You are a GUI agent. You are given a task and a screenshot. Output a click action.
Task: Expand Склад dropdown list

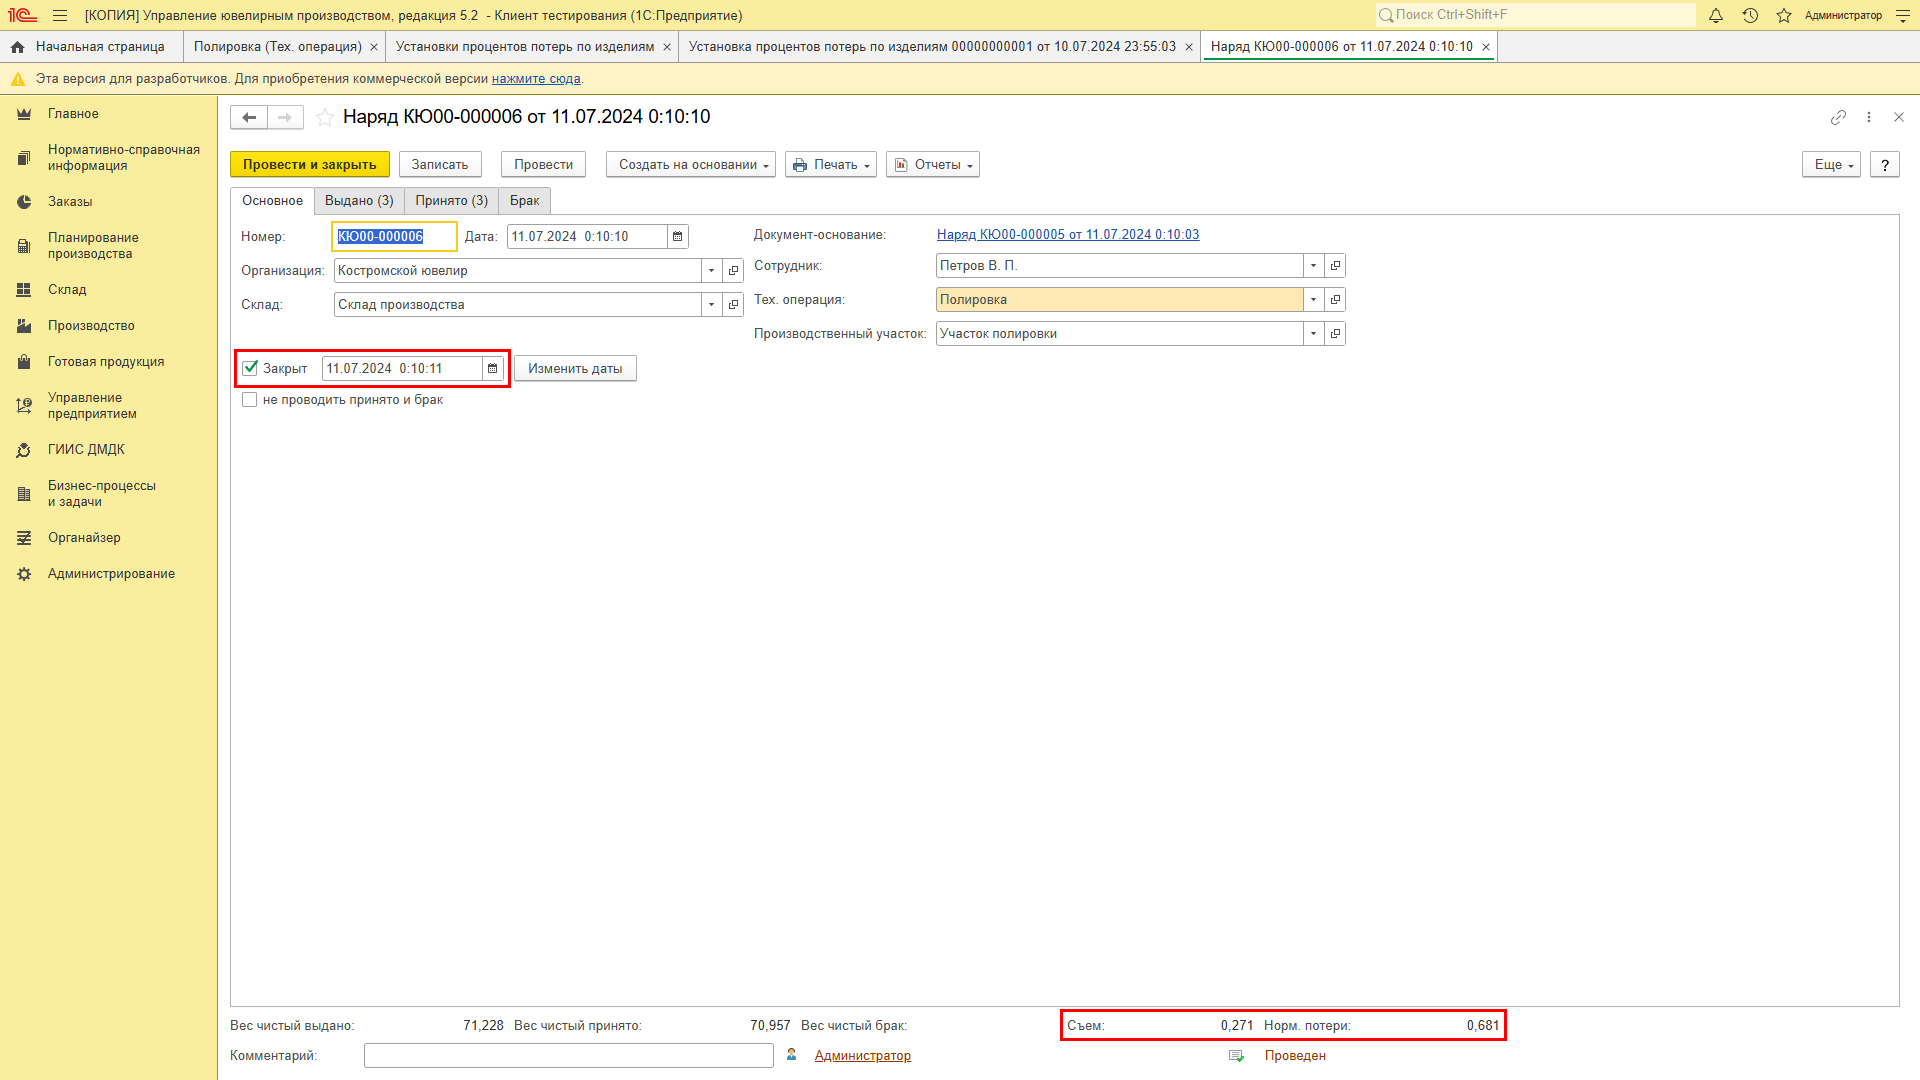click(712, 305)
